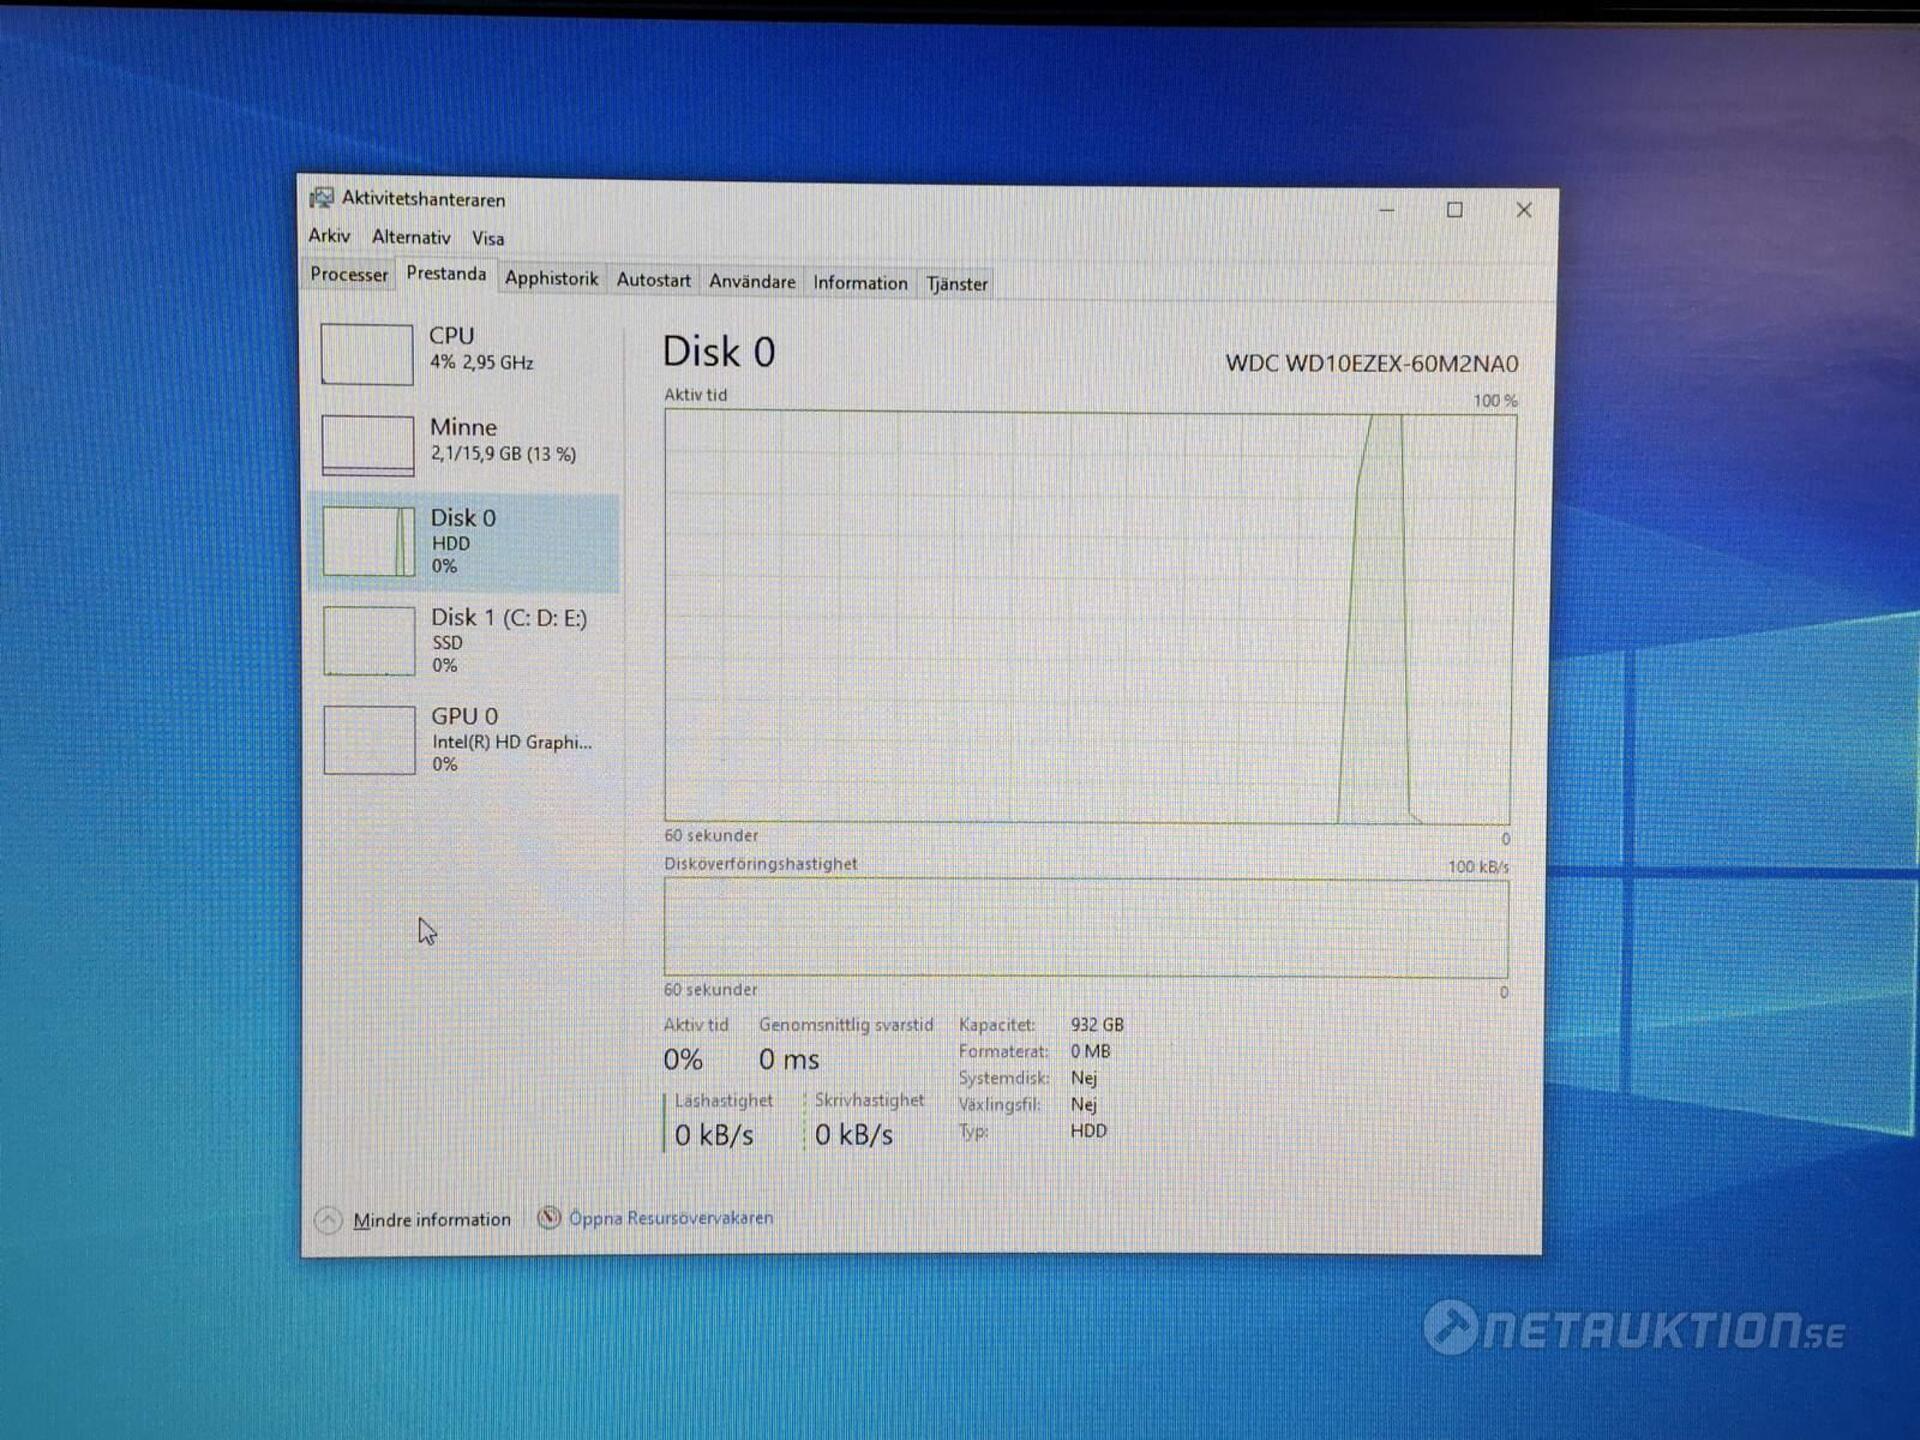Viewport: 1920px width, 1440px height.
Task: Switch to the Information tab
Action: point(860,283)
